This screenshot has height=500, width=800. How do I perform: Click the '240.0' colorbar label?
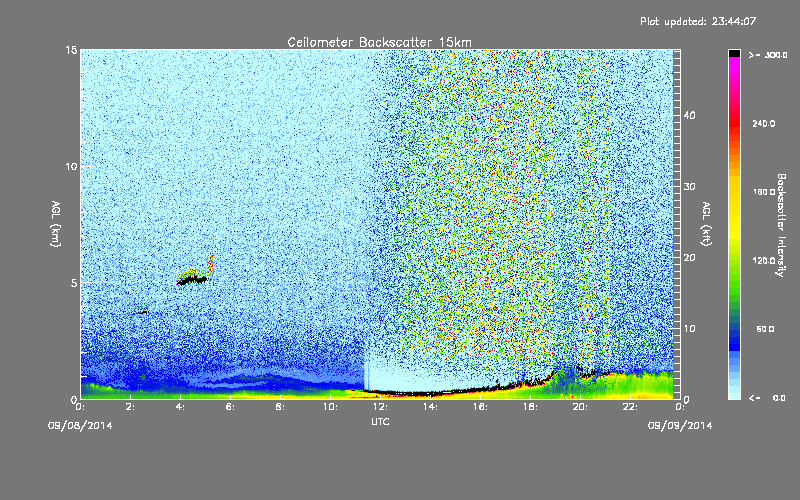click(x=764, y=123)
